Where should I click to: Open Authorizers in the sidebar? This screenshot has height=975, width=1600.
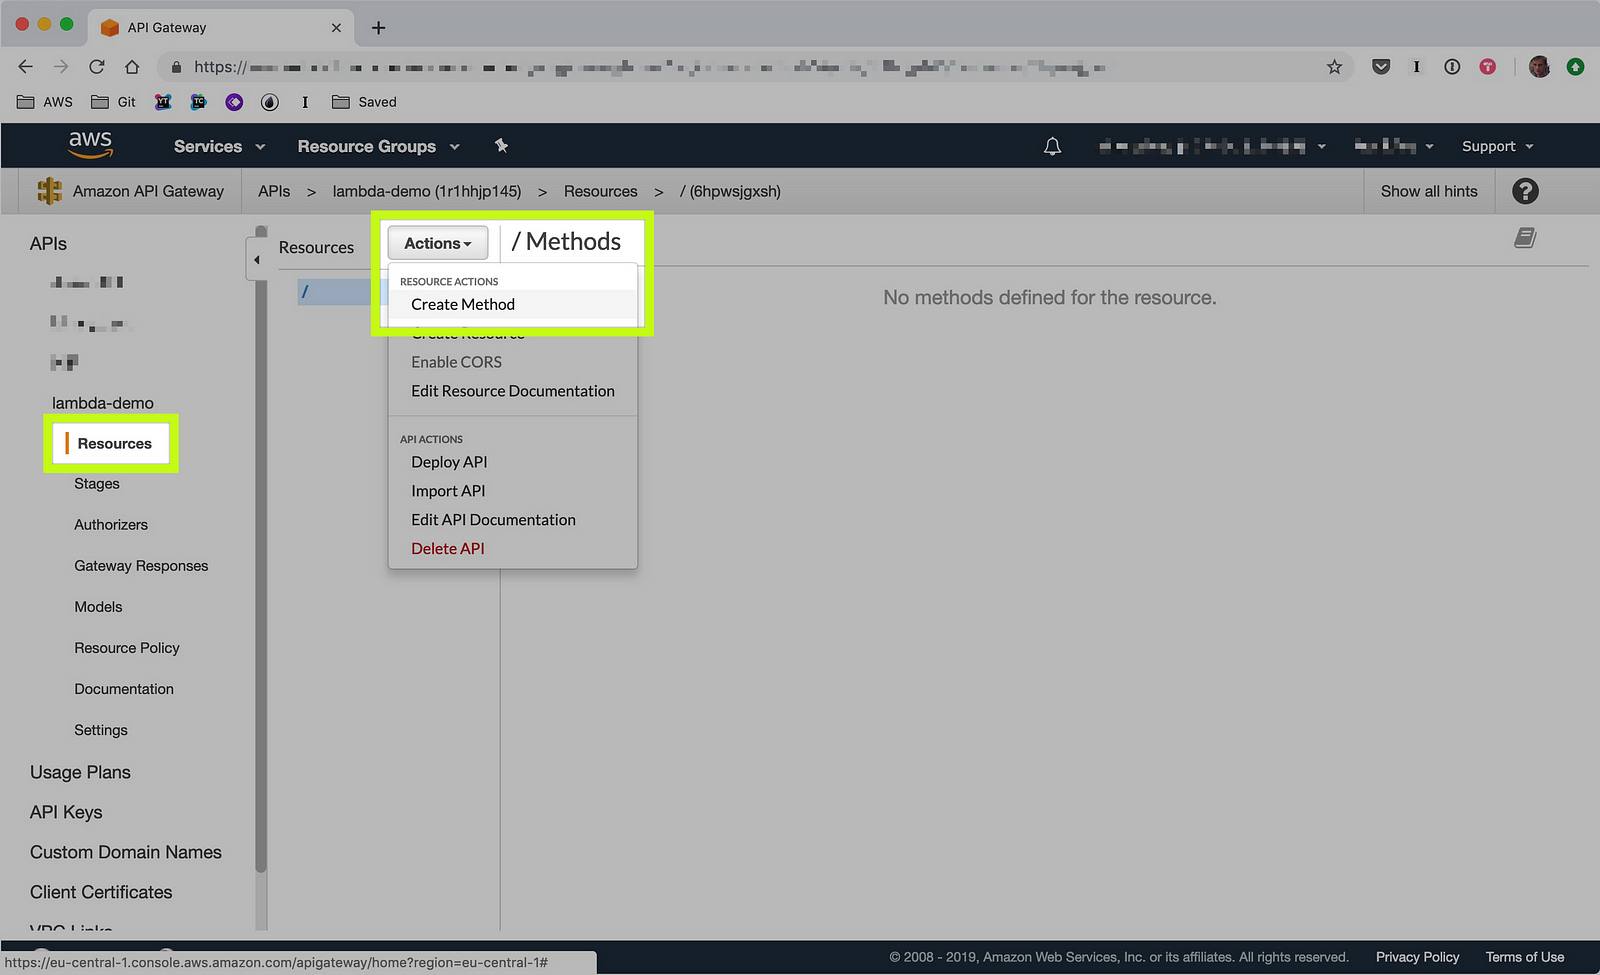[x=111, y=525]
